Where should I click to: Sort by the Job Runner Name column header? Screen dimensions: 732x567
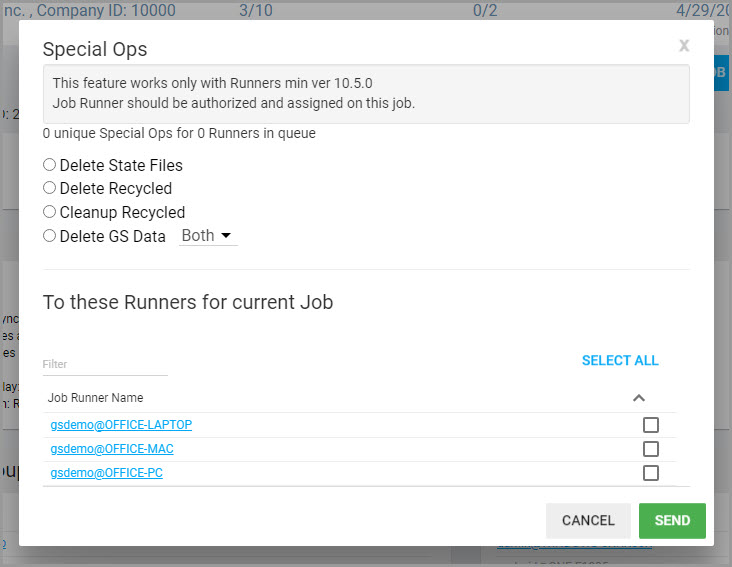96,397
